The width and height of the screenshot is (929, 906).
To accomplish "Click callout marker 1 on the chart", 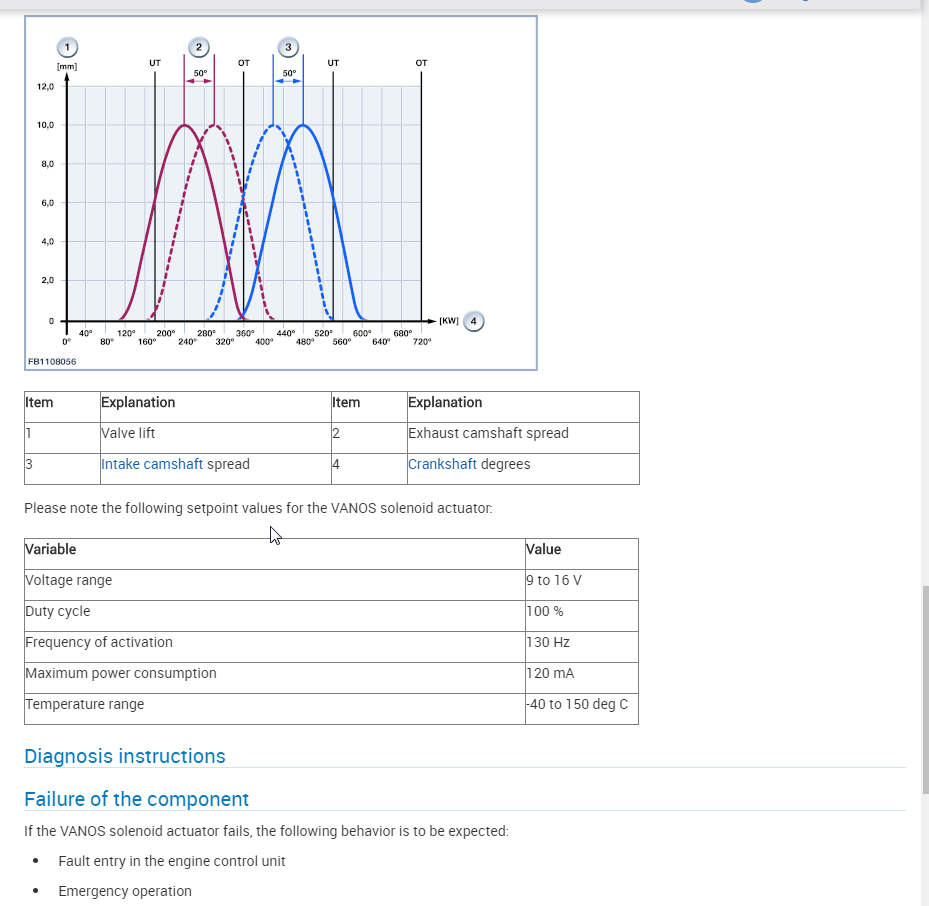I will (x=67, y=47).
